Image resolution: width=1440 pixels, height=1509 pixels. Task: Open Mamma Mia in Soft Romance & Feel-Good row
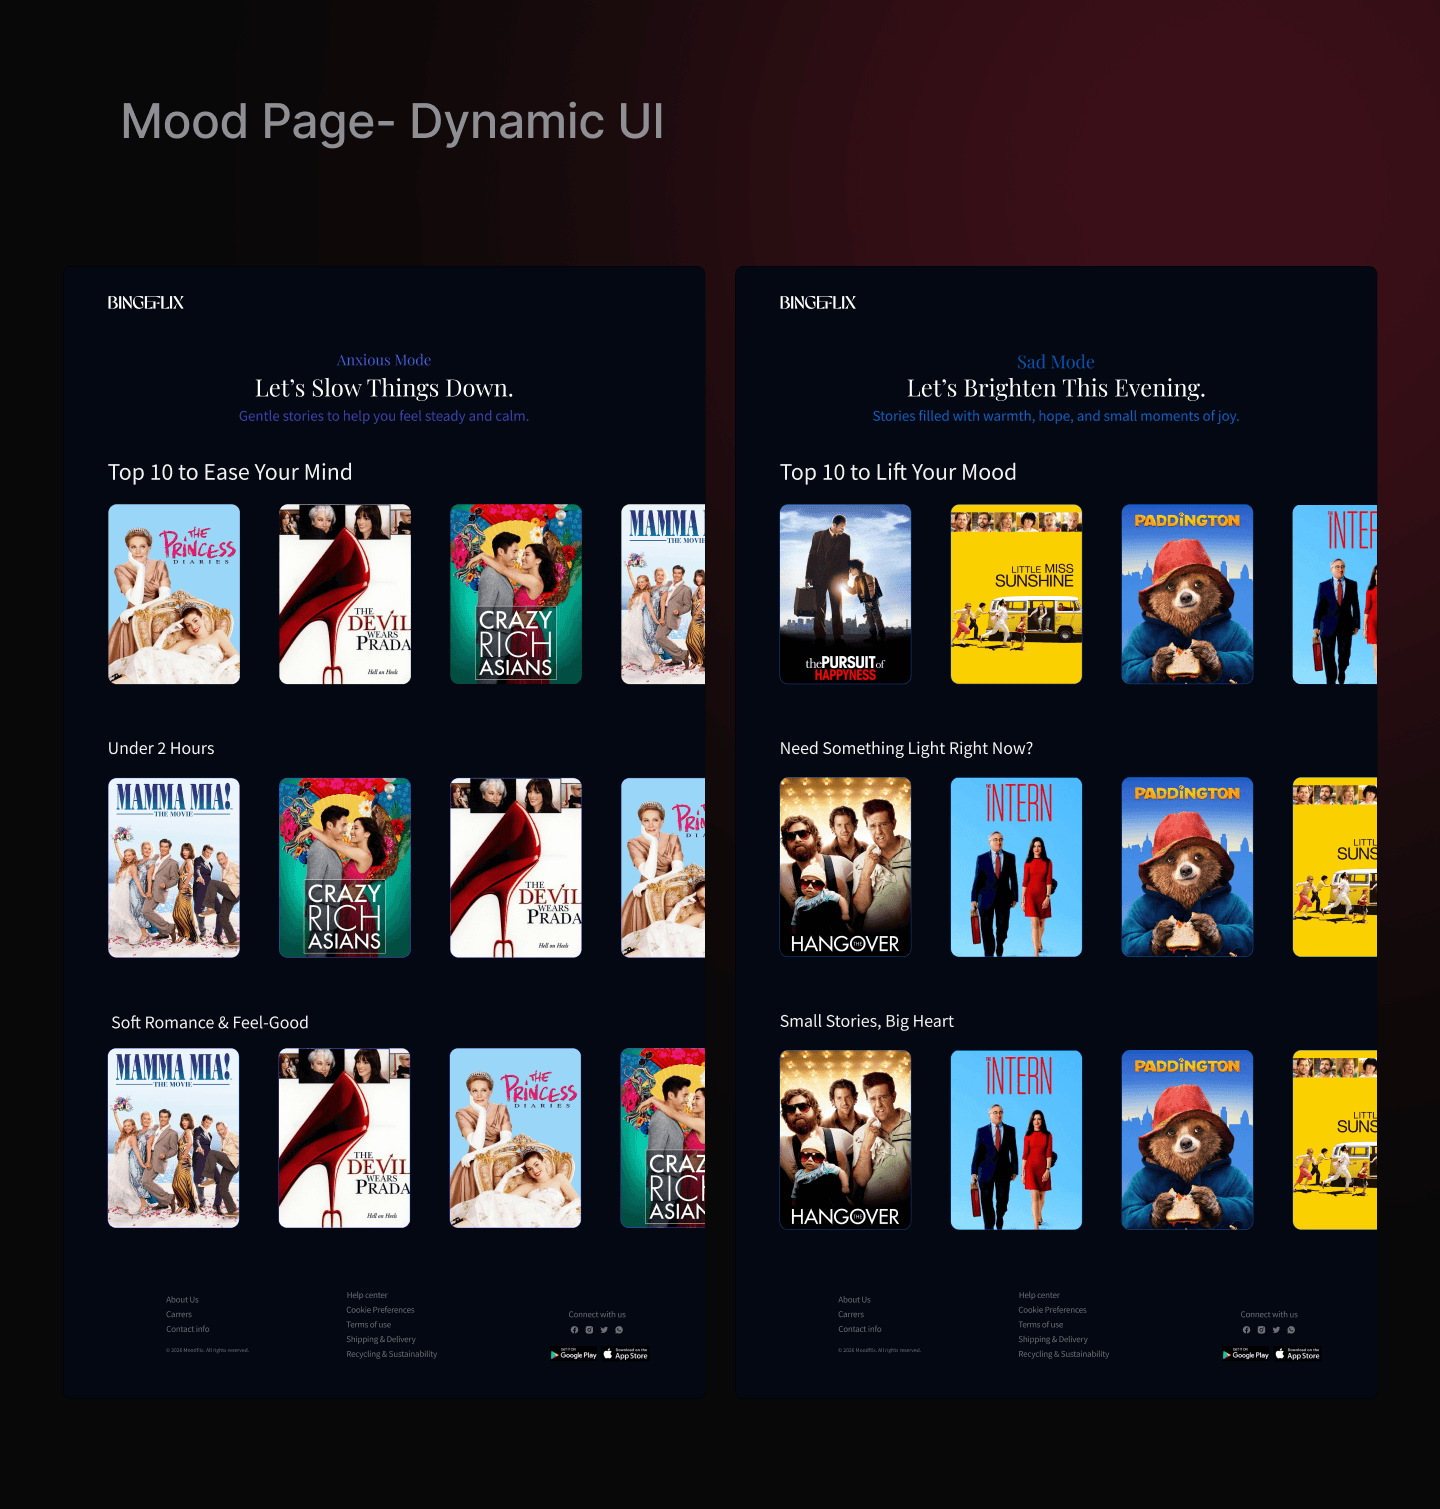click(174, 1138)
